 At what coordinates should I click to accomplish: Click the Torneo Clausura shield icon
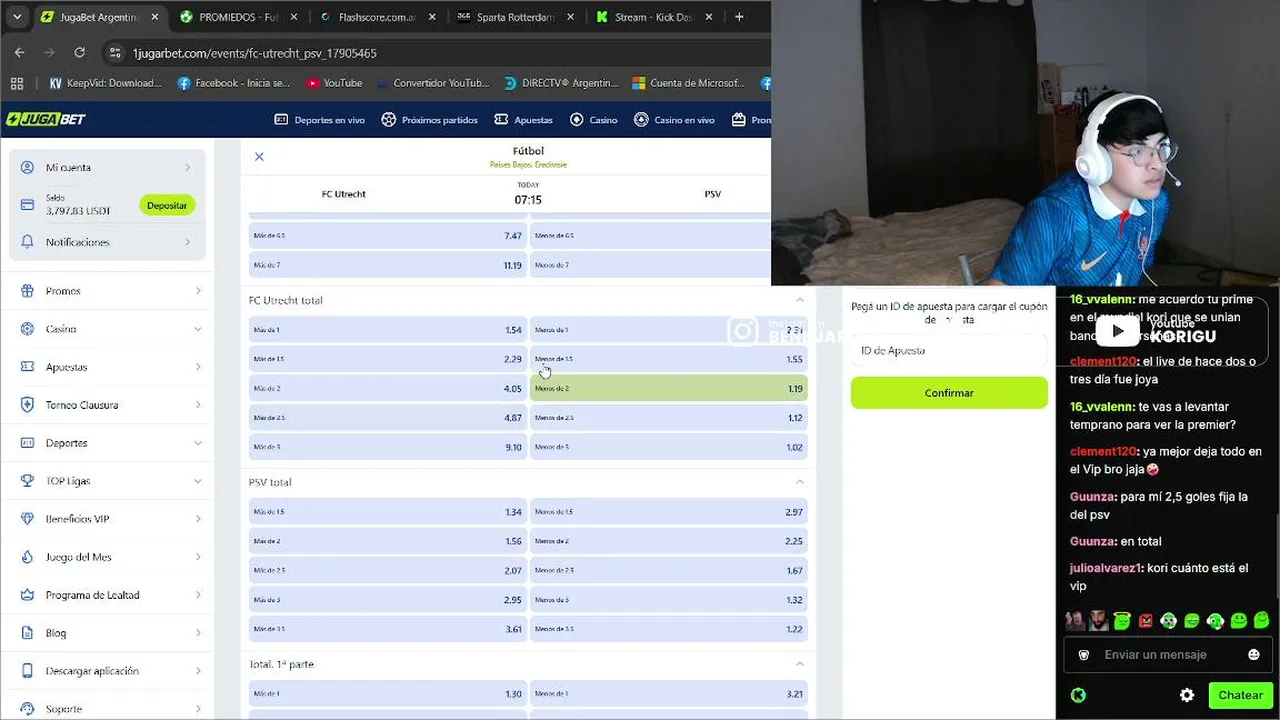tap(27, 405)
